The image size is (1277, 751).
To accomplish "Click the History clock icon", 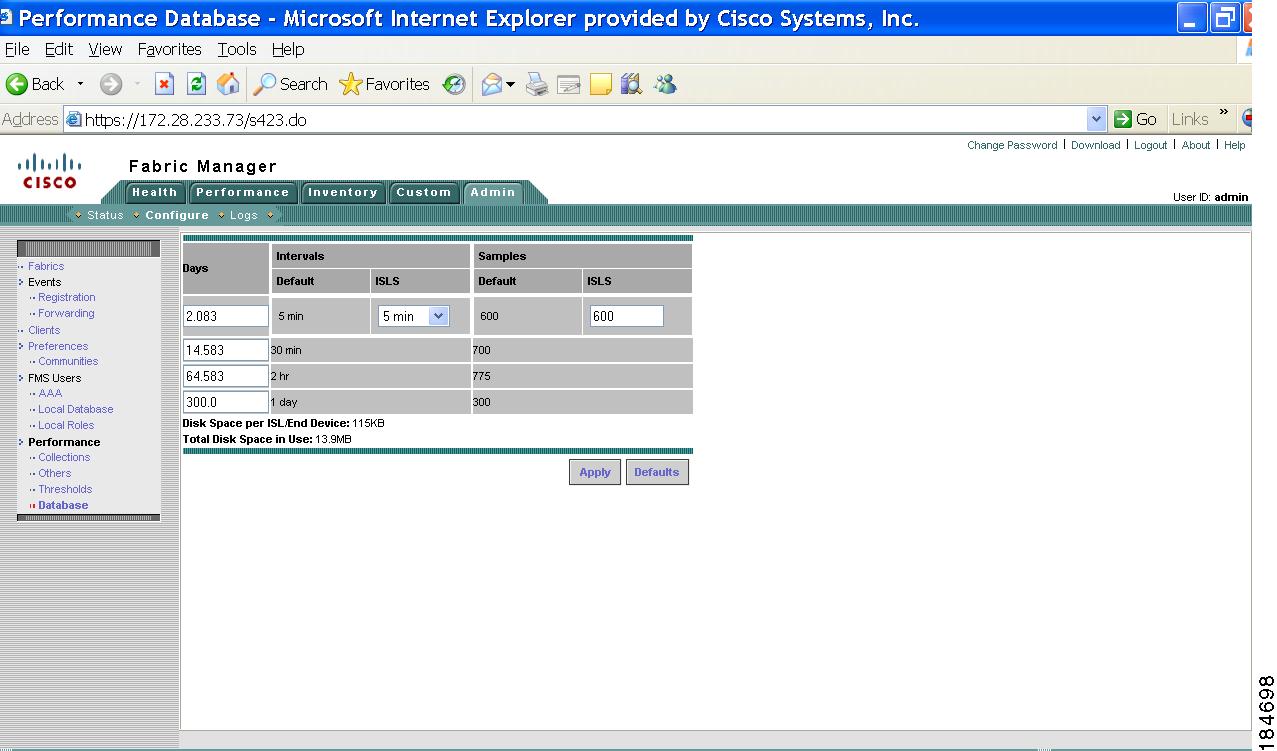I will 455,85.
